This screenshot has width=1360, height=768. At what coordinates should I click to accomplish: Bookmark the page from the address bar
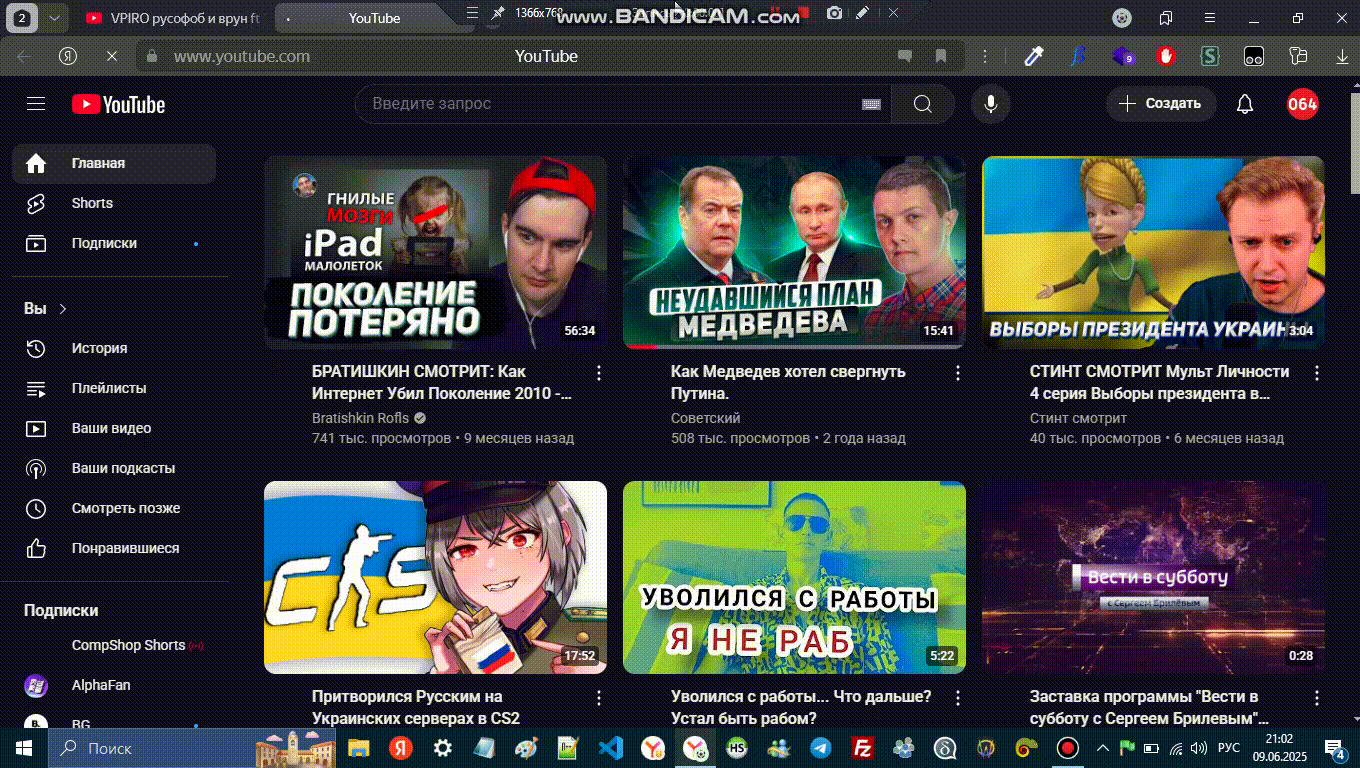940,56
